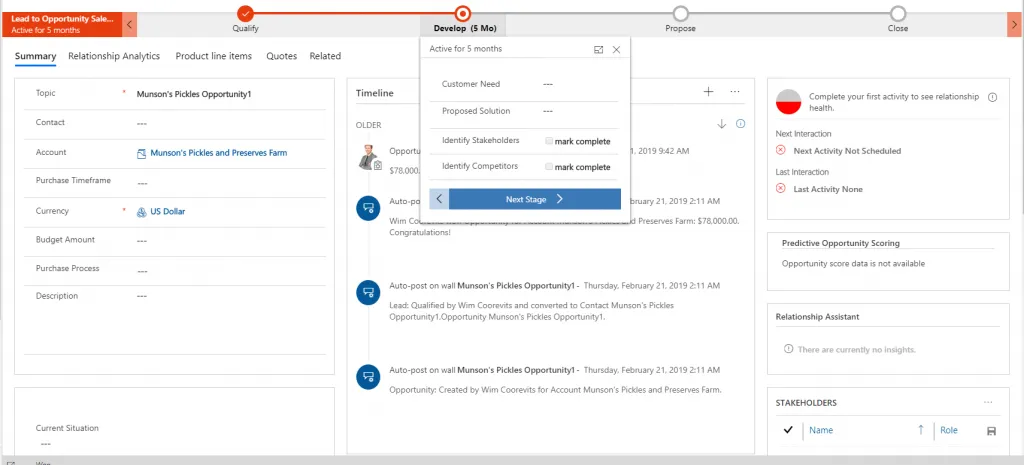Close the Develop stage flyout
Viewport: 1024px width, 465px height.
(616, 50)
